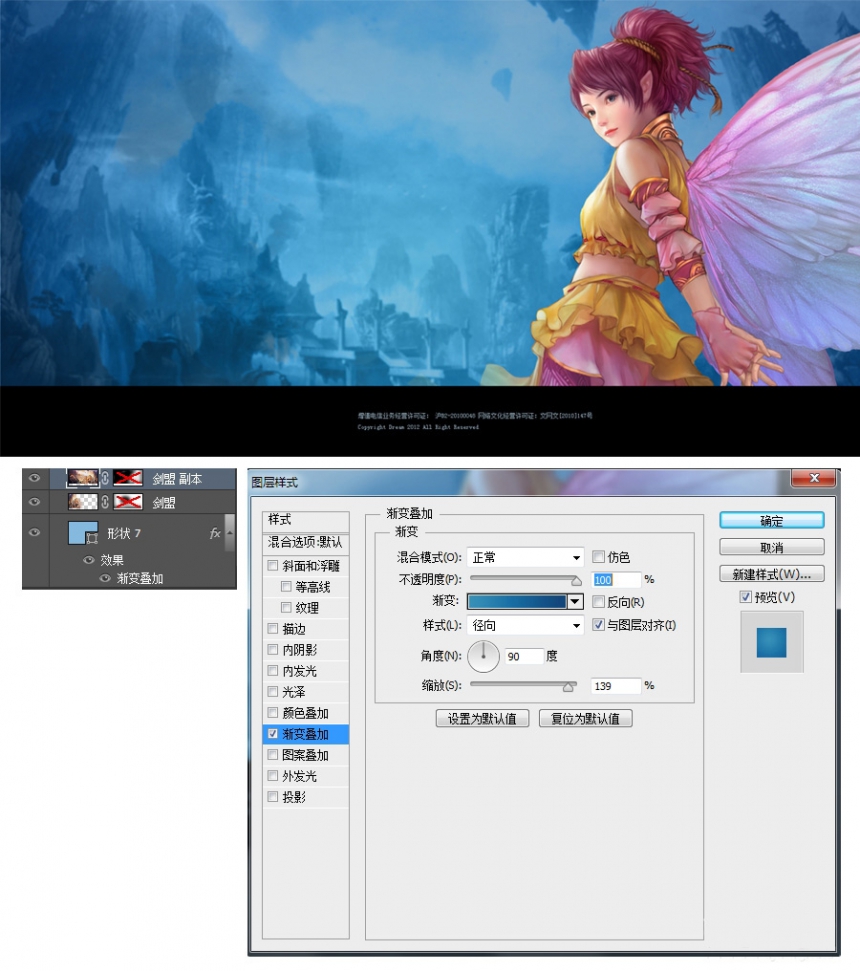The width and height of the screenshot is (860, 971).
Task: Click the disabled mask icon on 剑盟 layer
Action: click(128, 502)
